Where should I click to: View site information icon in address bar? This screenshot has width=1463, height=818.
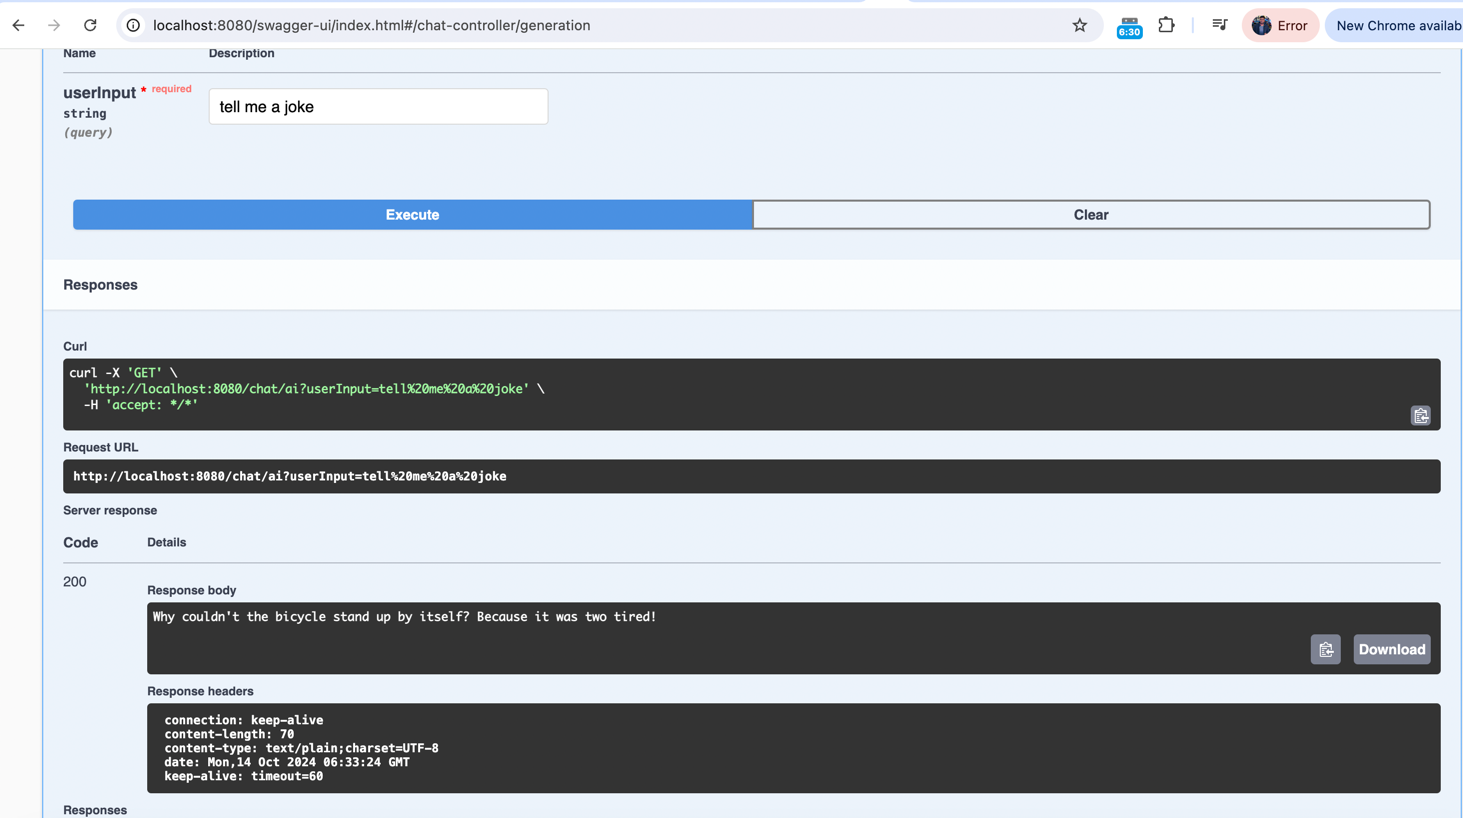click(x=133, y=25)
